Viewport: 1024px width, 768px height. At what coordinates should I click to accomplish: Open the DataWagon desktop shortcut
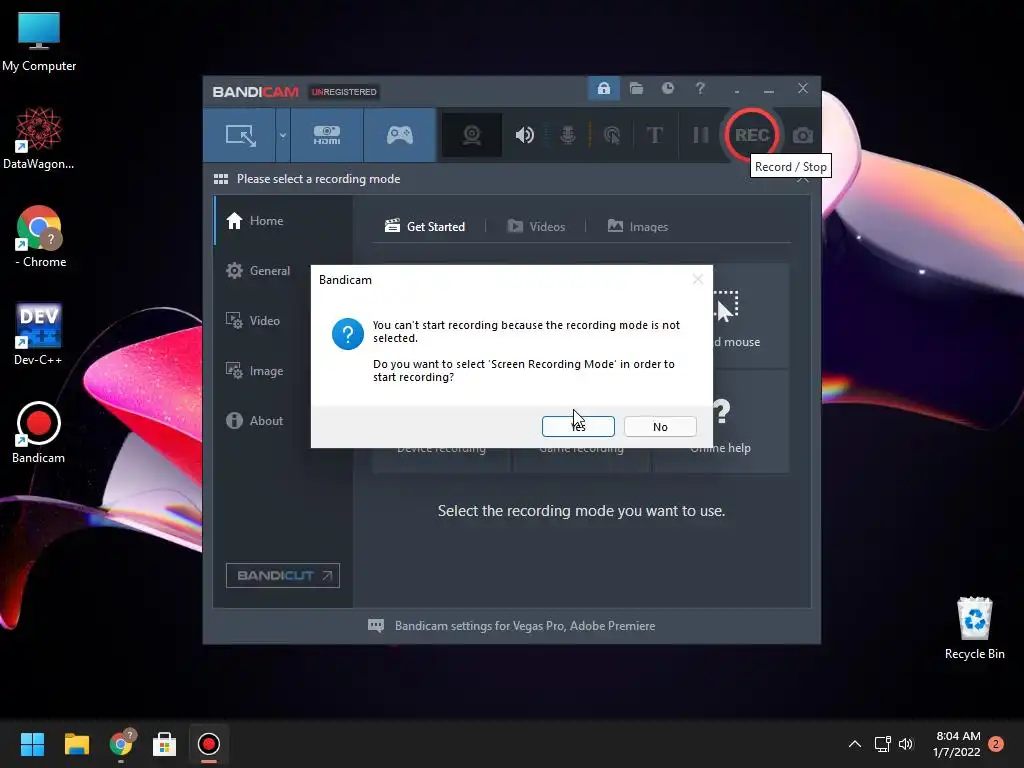point(39,138)
